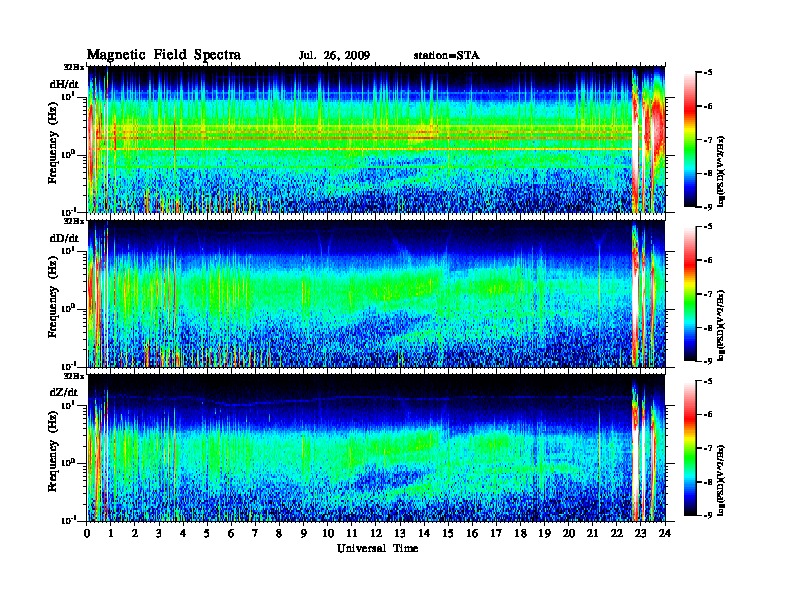Click the "32Hz" label above the dD/dt panel
This screenshot has height=612, width=792.
(x=73, y=221)
